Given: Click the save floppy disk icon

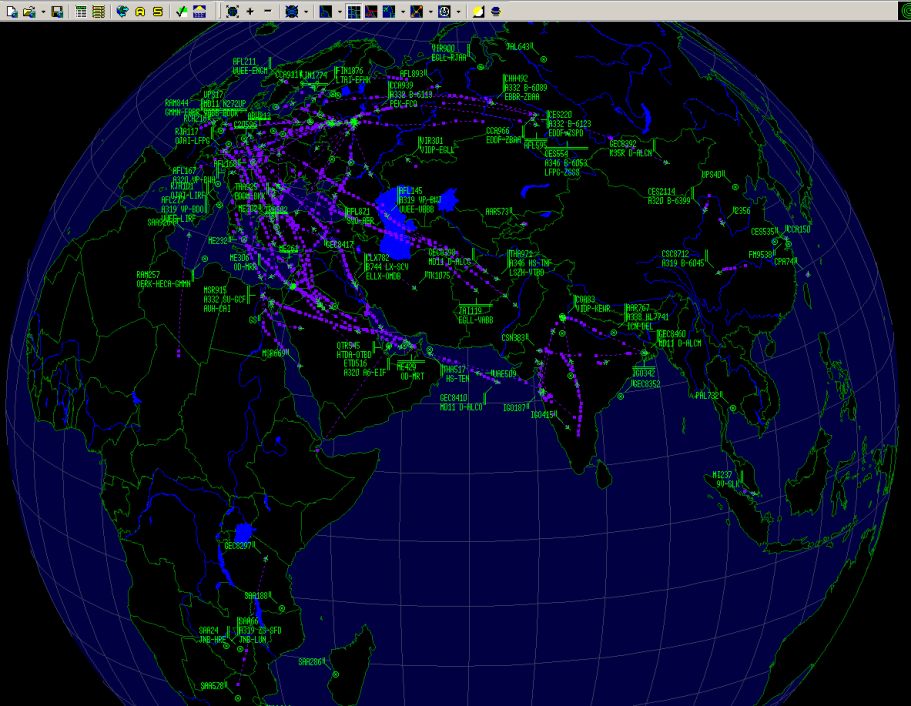Looking at the screenshot, I should [57, 11].
